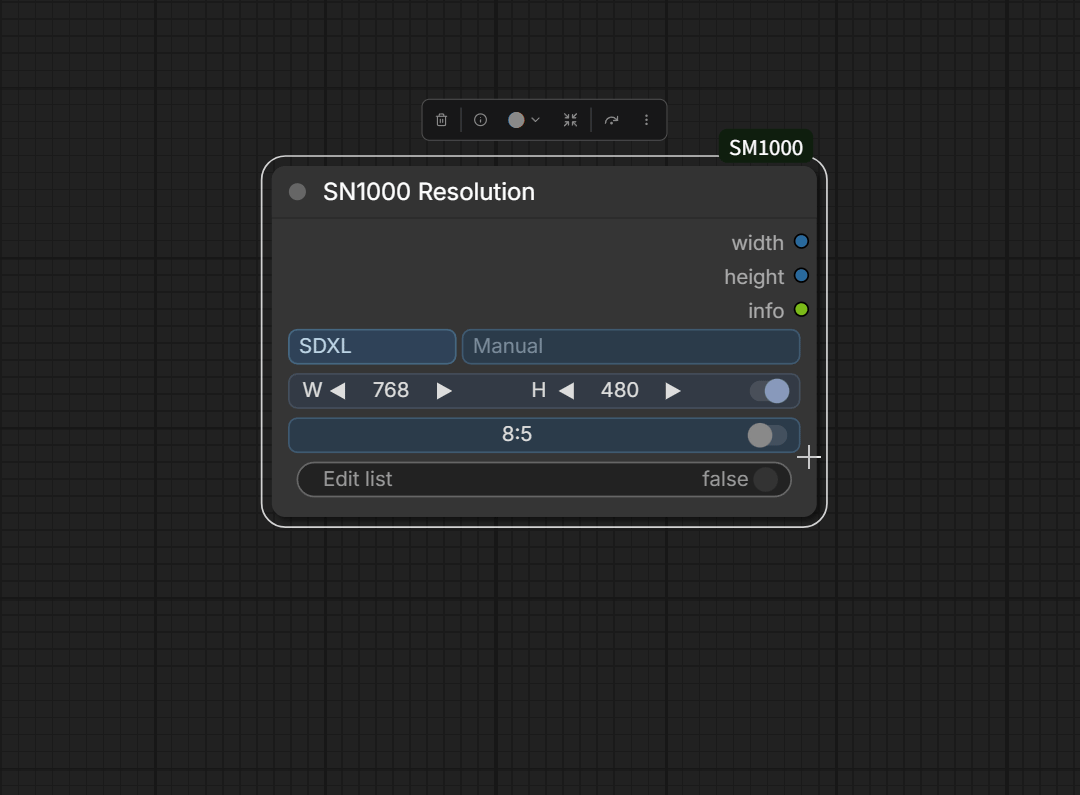Click the height value 480
1080x795 pixels.
click(619, 390)
